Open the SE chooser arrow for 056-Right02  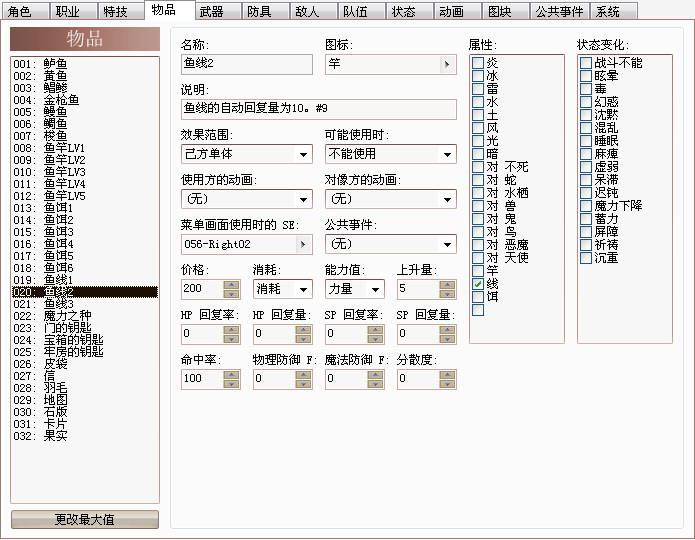(x=303, y=244)
